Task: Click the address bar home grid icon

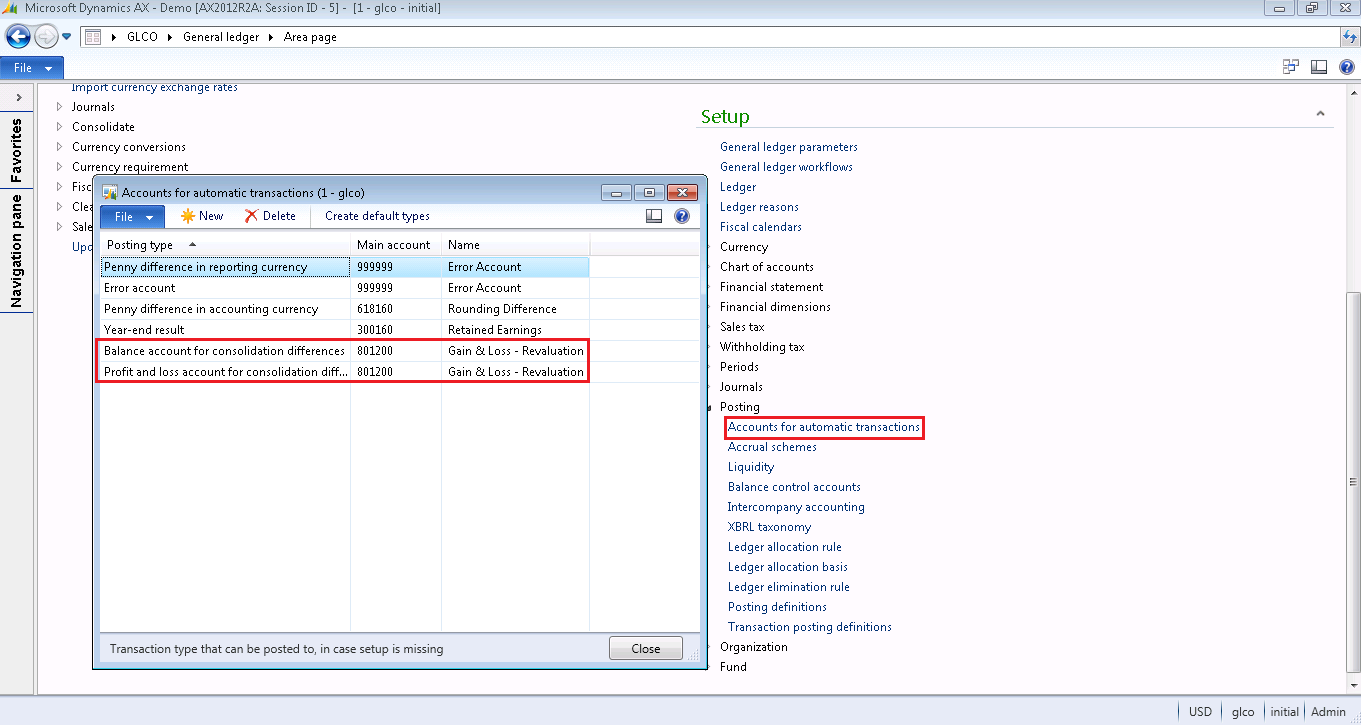Action: click(x=93, y=37)
